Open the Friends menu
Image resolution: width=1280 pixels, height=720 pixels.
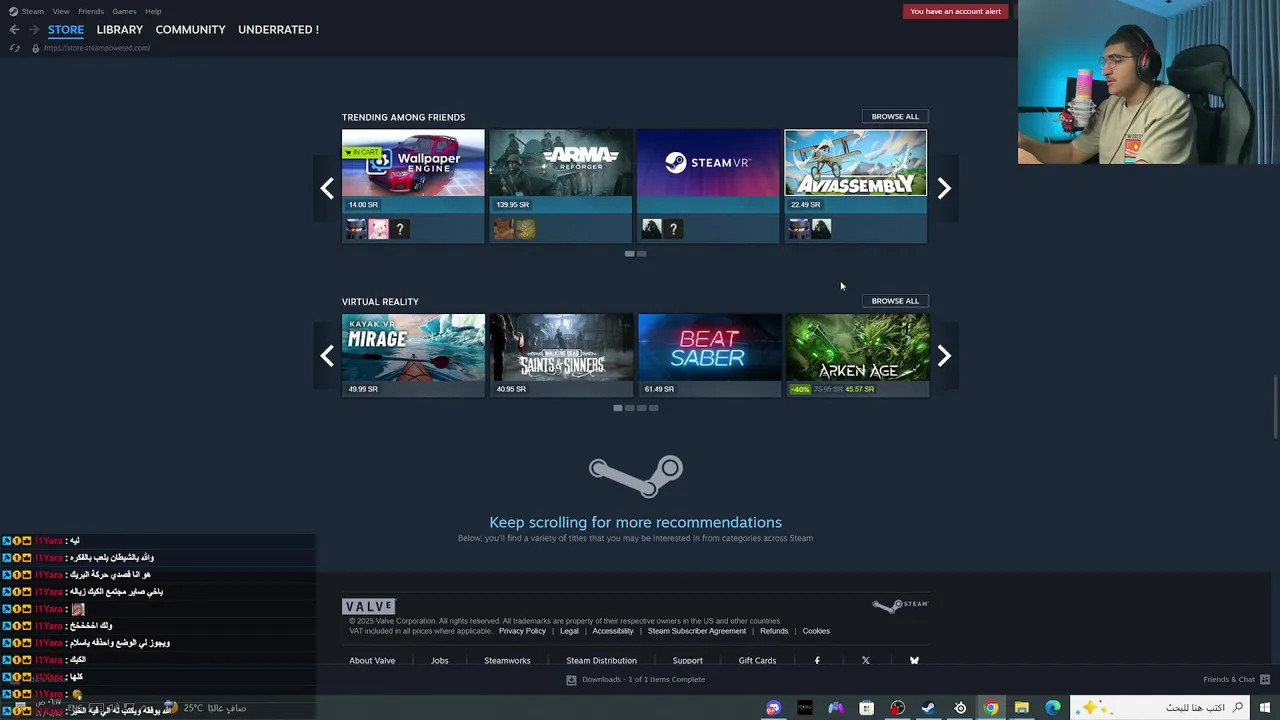(x=91, y=11)
